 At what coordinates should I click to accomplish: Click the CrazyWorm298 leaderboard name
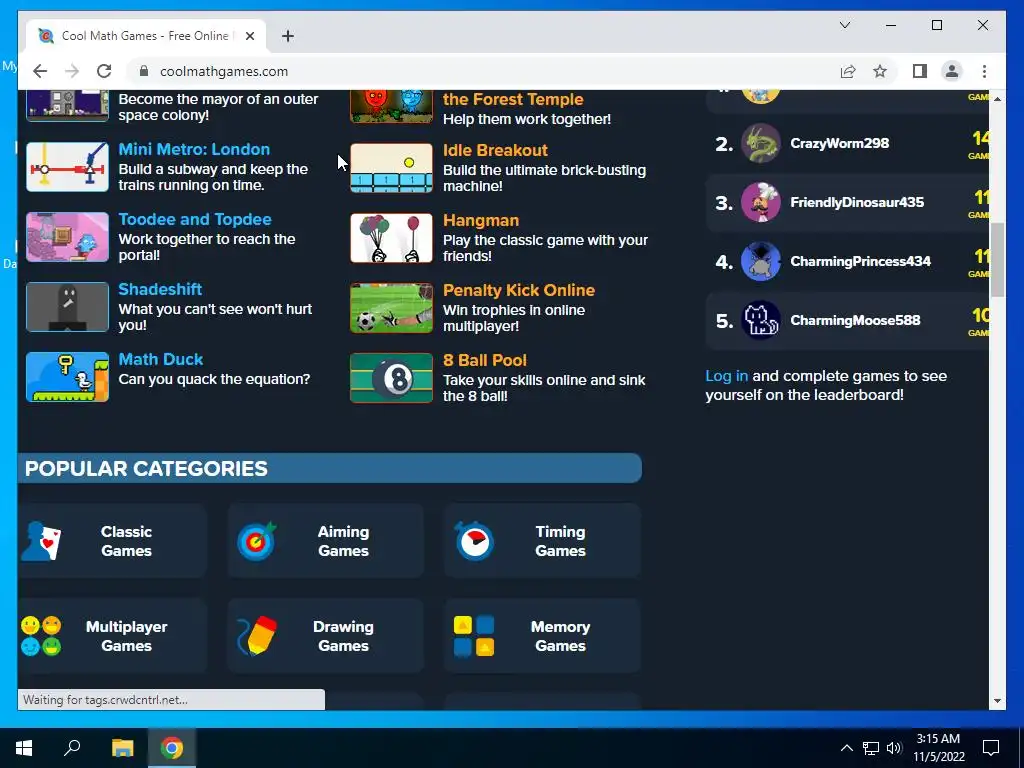tap(839, 143)
